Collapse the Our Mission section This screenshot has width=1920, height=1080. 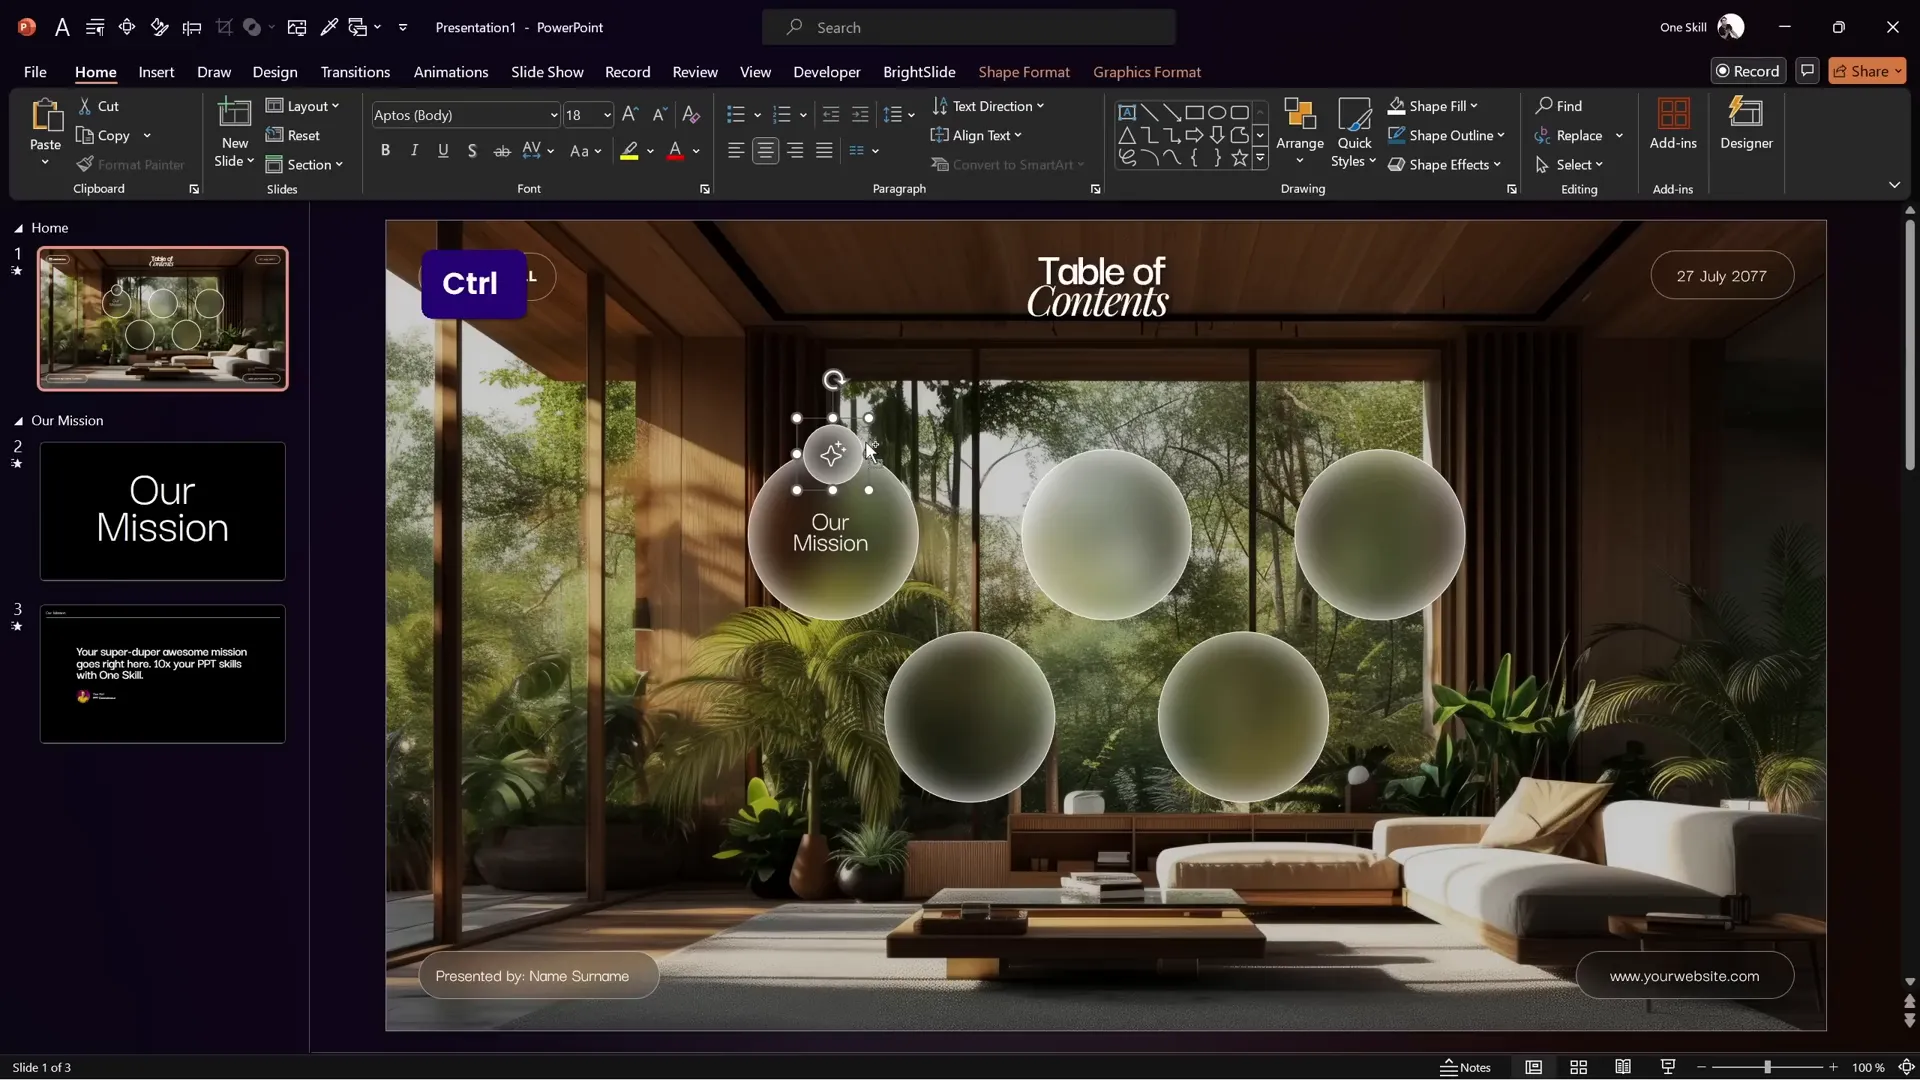pyautogui.click(x=18, y=421)
